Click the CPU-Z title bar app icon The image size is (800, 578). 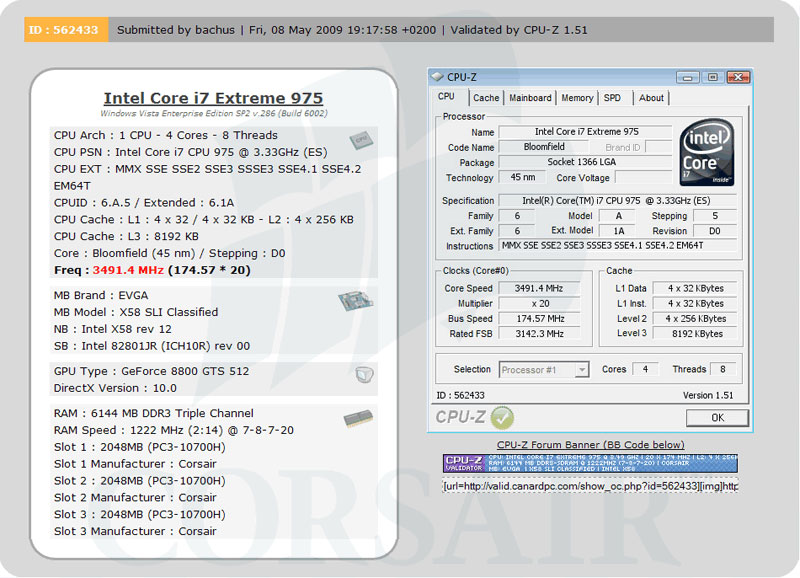(x=437, y=77)
